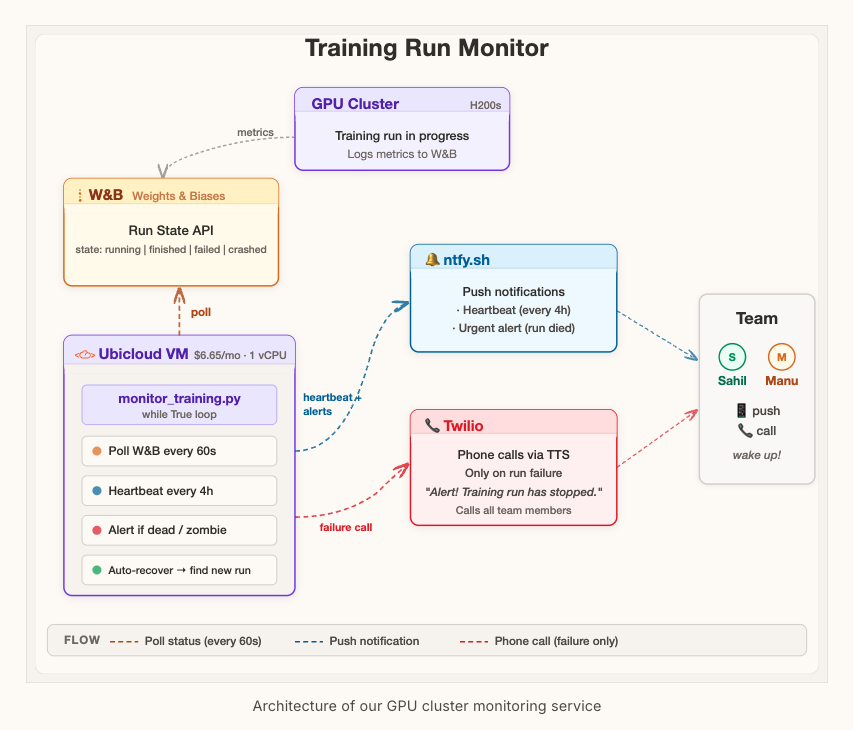
Task: Click Calls all team members text
Action: (x=514, y=510)
